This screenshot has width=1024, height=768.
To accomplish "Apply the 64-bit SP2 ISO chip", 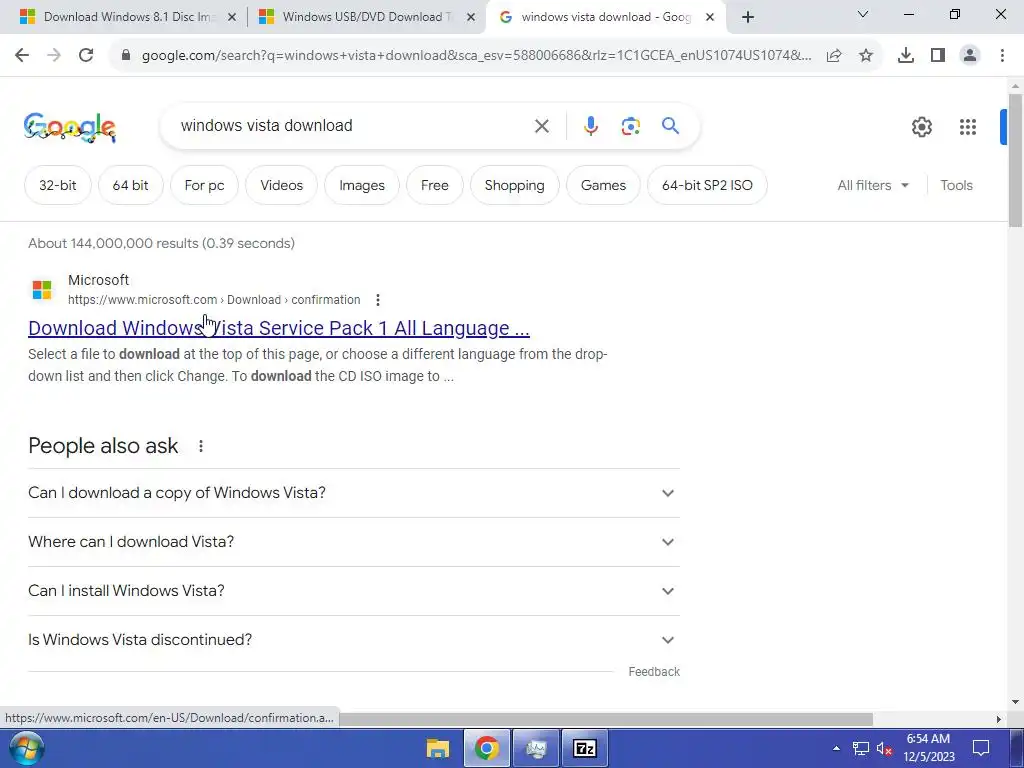I will tap(707, 185).
